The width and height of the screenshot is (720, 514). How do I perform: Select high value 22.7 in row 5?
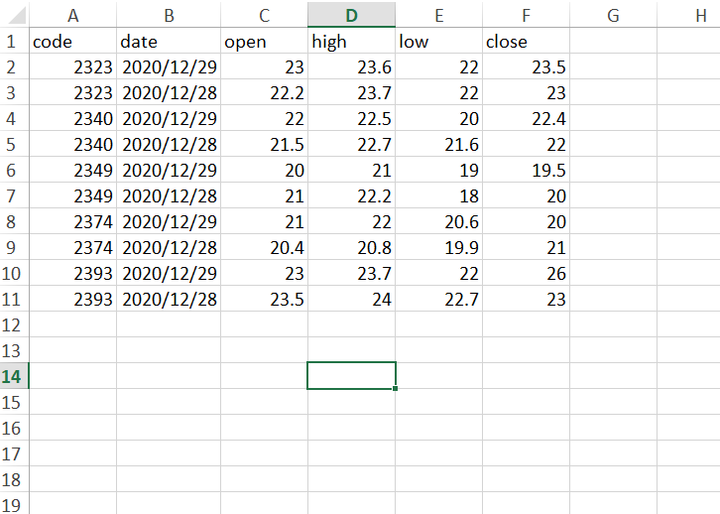point(351,144)
